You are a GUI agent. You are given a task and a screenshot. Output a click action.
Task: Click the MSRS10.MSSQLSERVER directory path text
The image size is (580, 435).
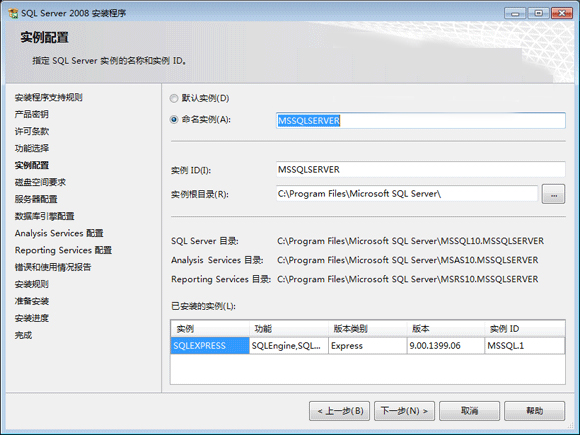pos(408,279)
